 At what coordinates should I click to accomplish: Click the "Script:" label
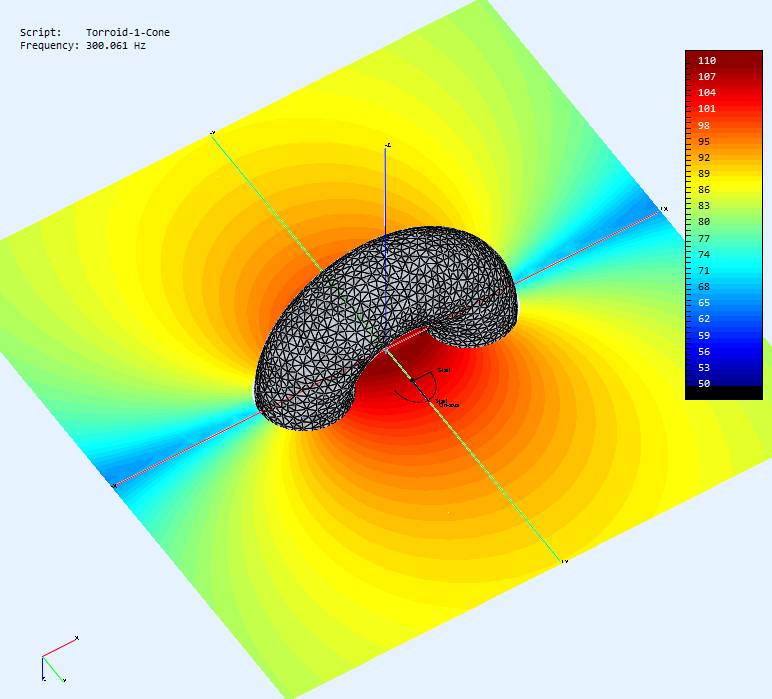pos(41,32)
